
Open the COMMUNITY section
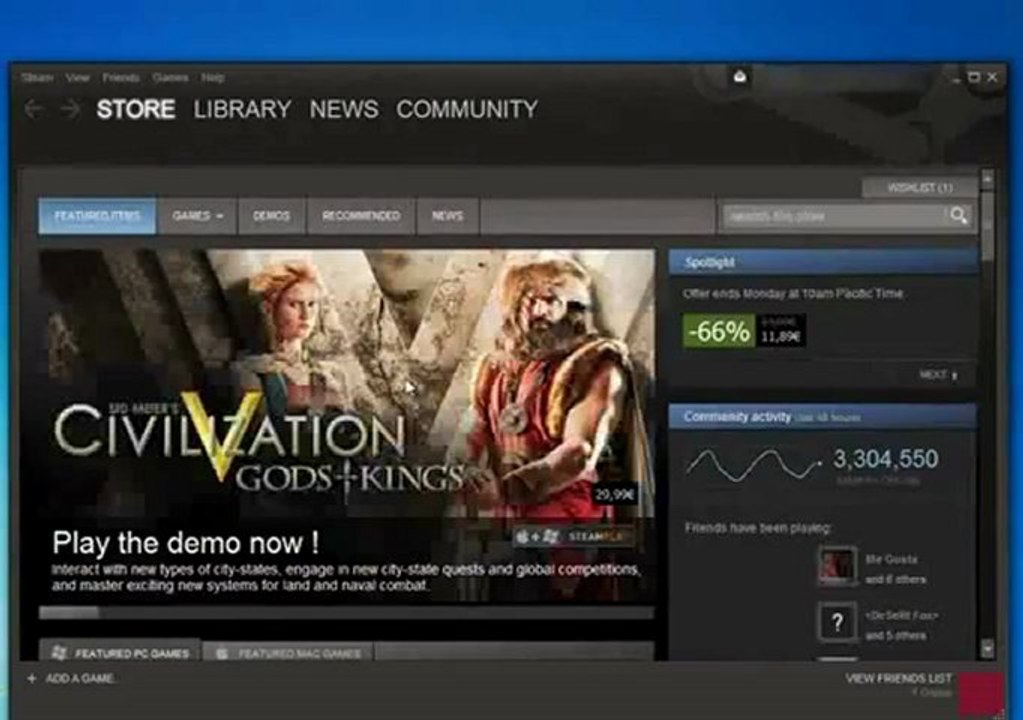click(467, 109)
